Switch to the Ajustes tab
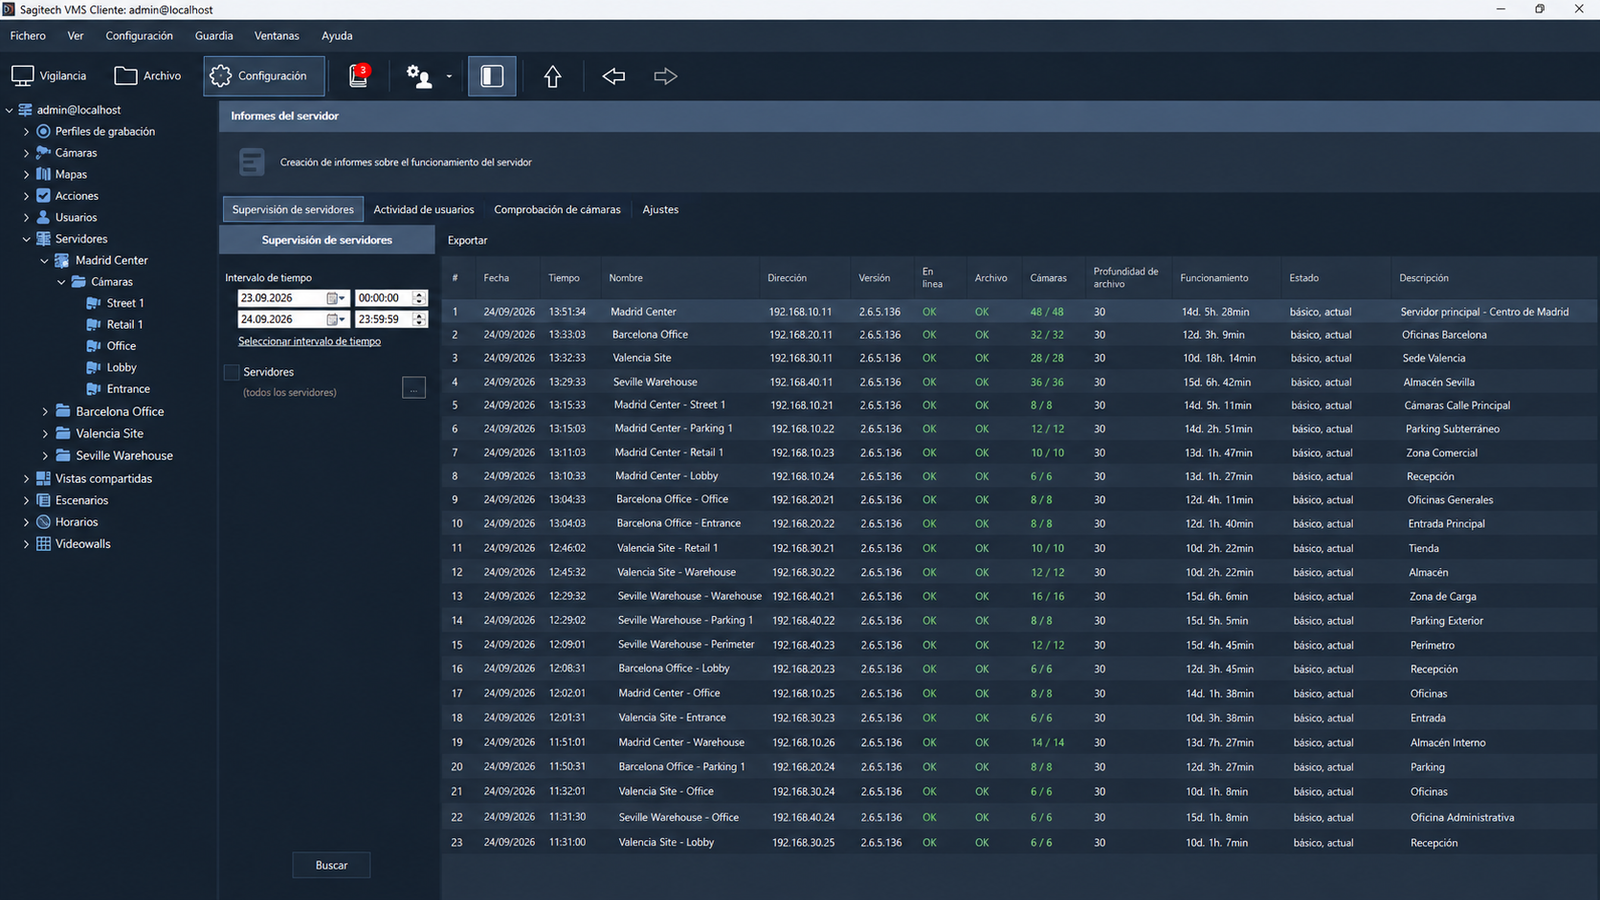The width and height of the screenshot is (1600, 900). coord(660,209)
